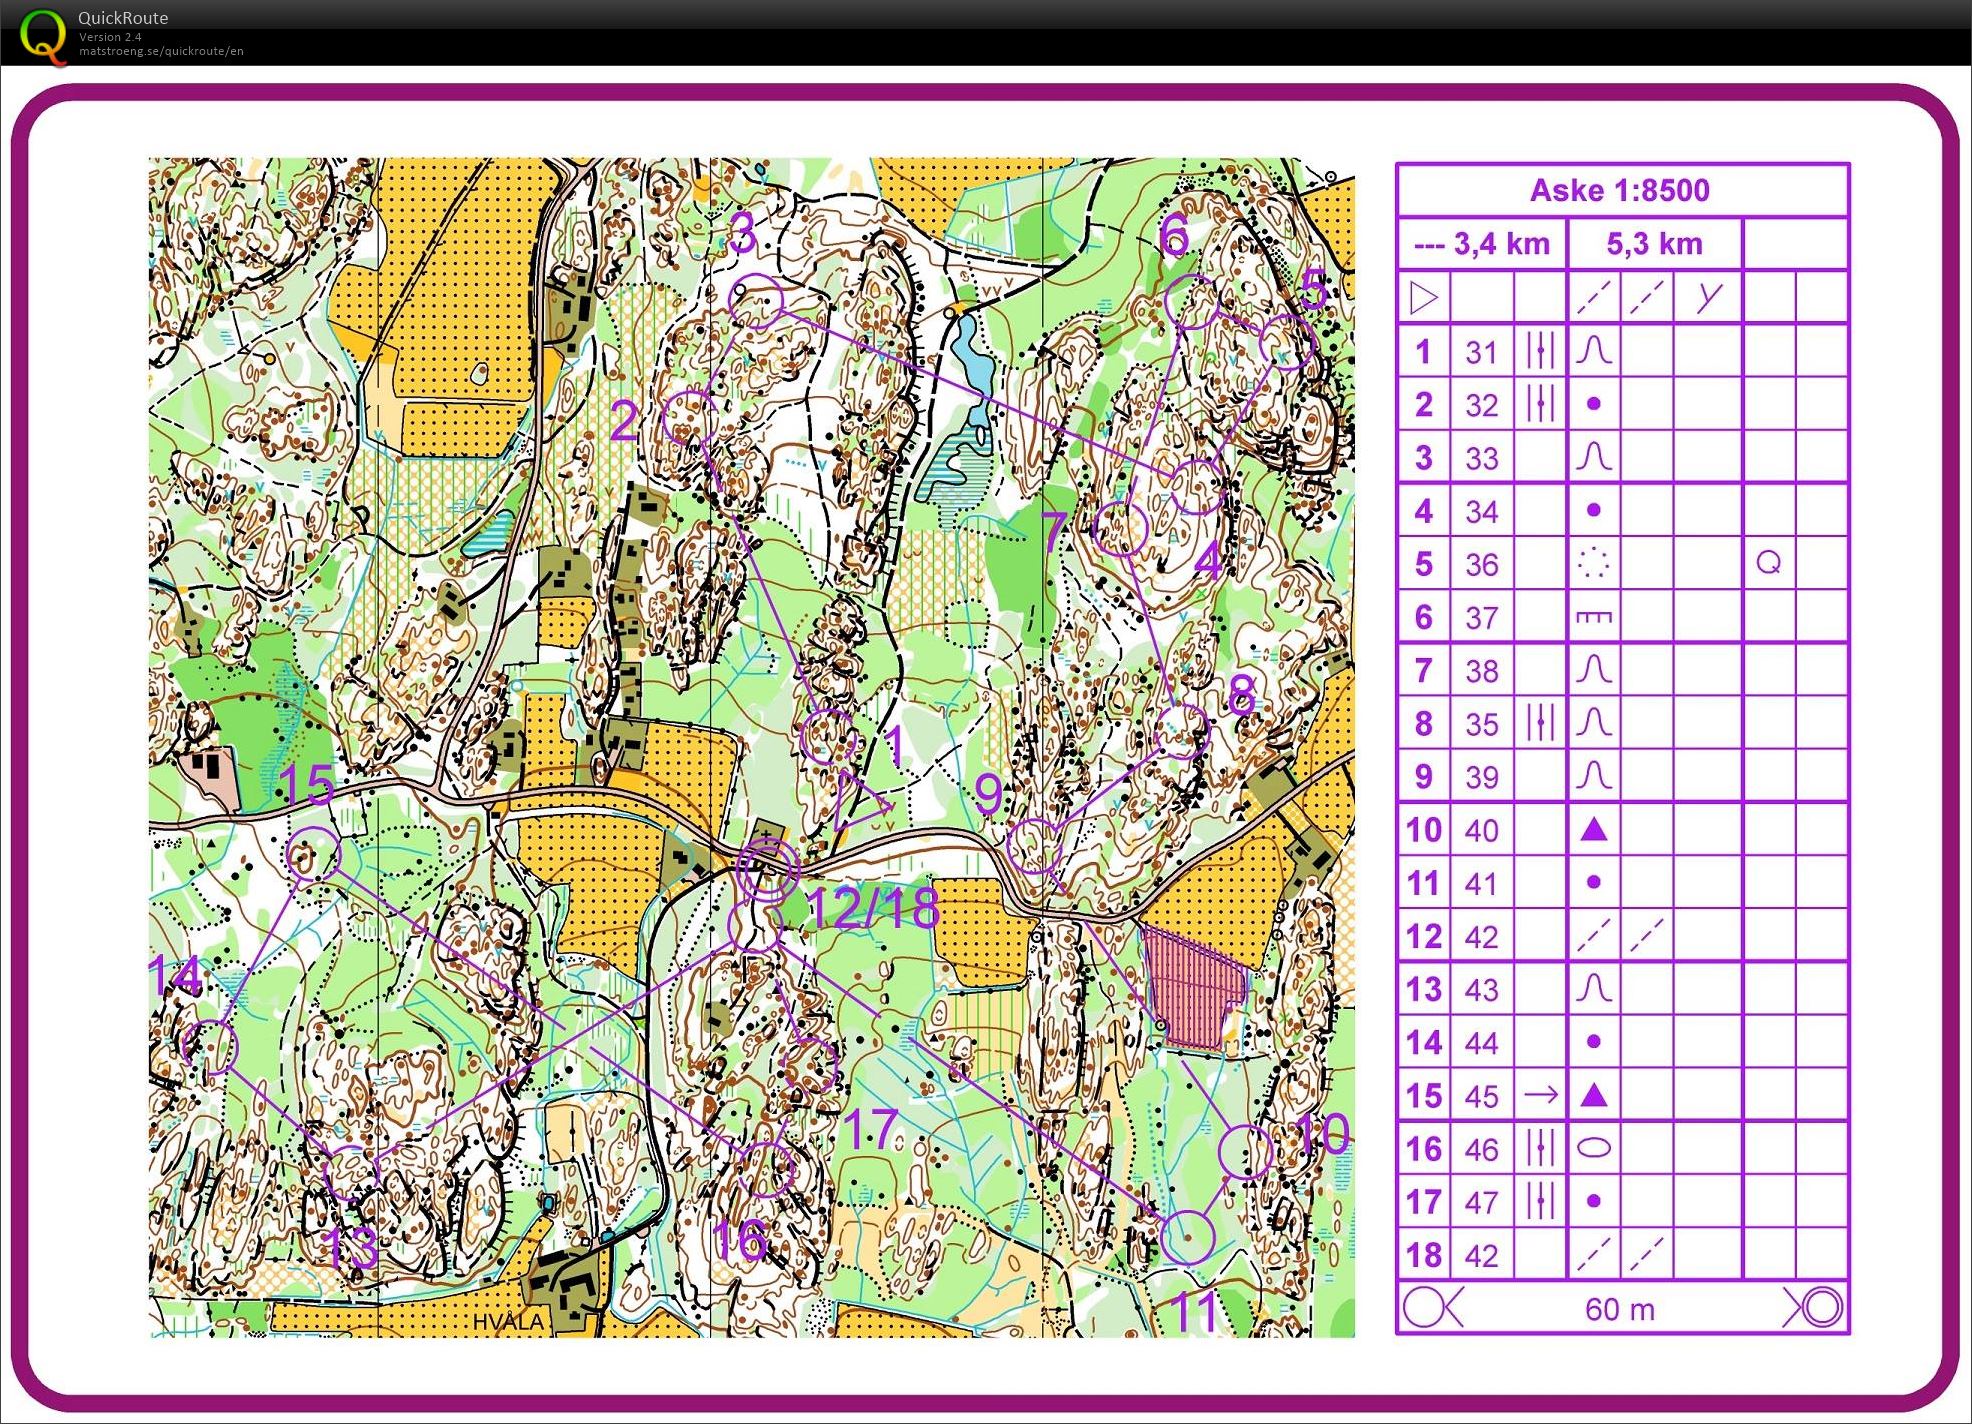Click the 'Aske 1:8500' title cell

pos(1621,190)
